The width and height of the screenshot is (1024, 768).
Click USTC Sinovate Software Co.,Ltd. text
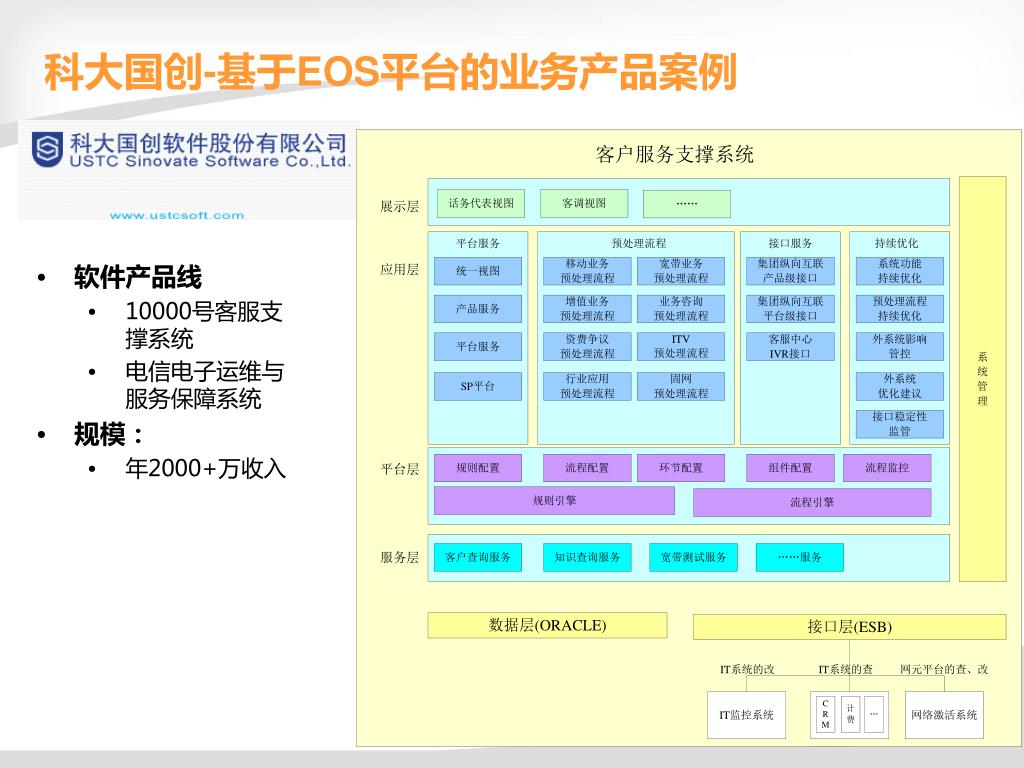(210, 161)
